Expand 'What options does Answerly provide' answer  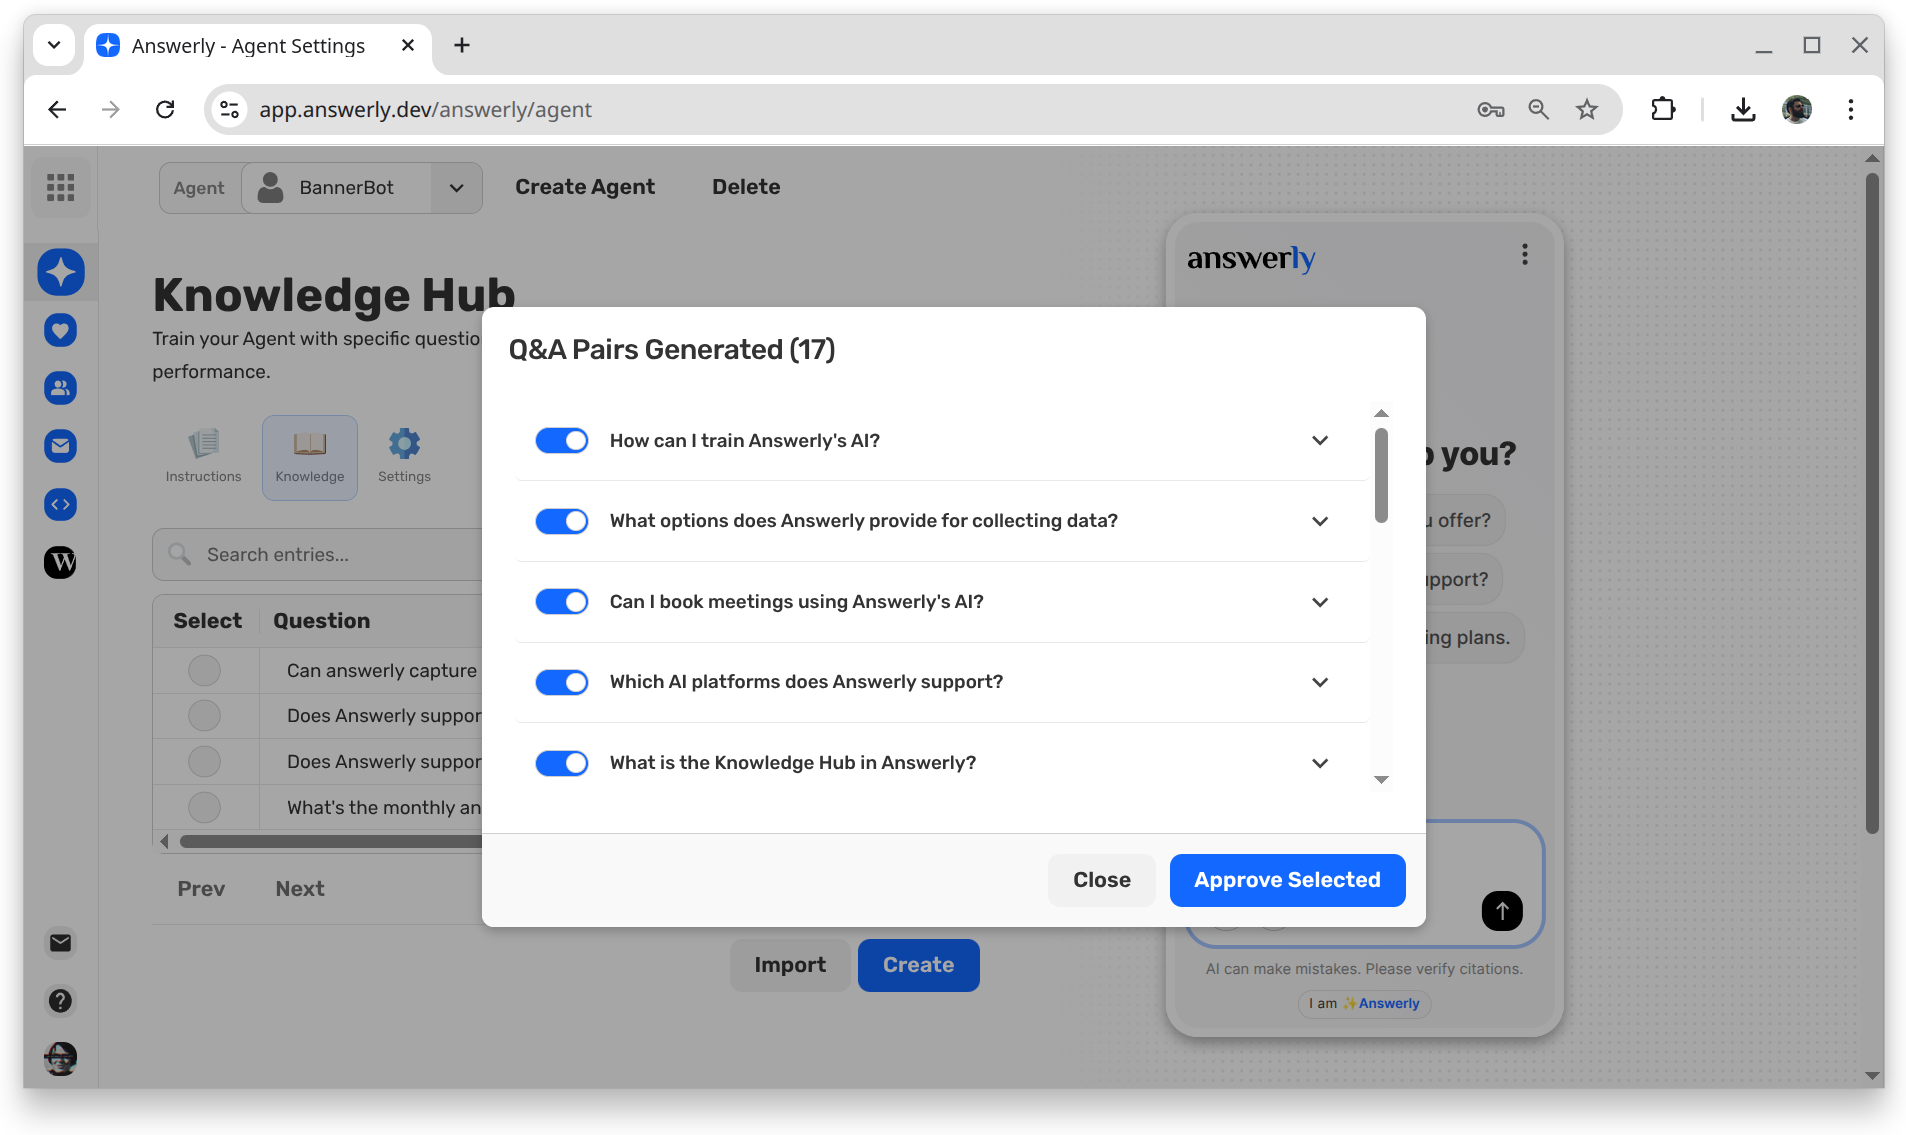1320,521
